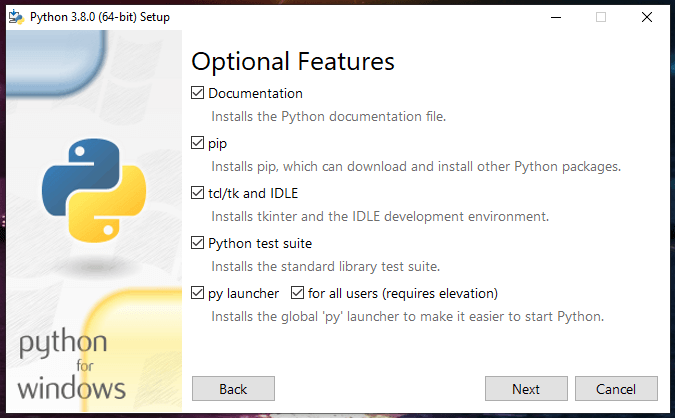Click the Python installer icon in title bar

(x=16, y=17)
